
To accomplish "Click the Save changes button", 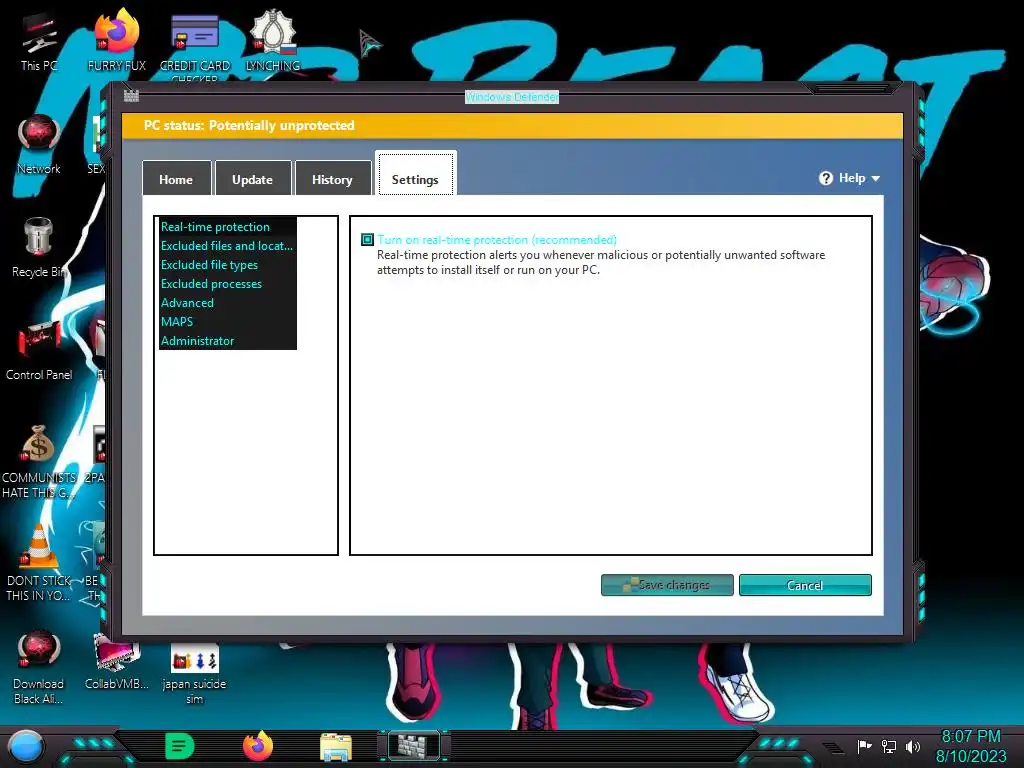I will (667, 584).
